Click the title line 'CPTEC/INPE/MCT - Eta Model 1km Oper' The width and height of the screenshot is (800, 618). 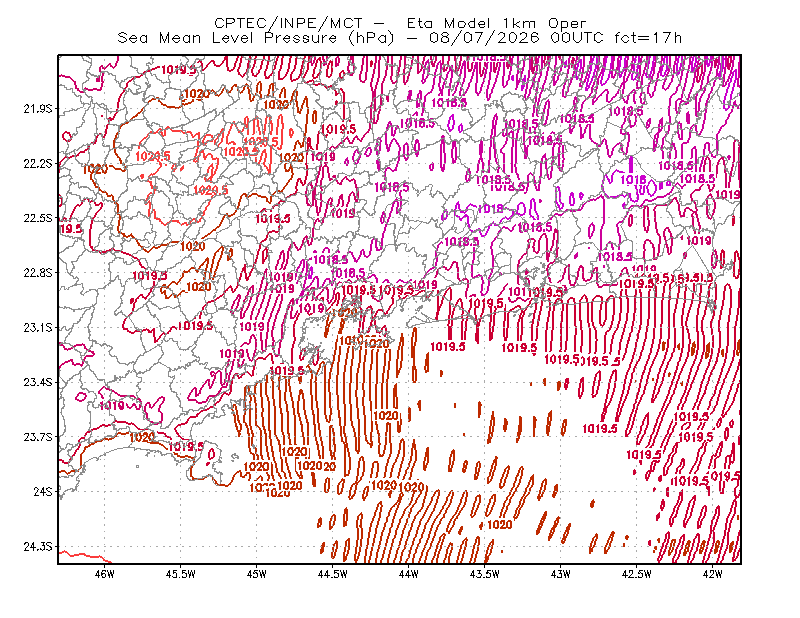[x=400, y=23]
